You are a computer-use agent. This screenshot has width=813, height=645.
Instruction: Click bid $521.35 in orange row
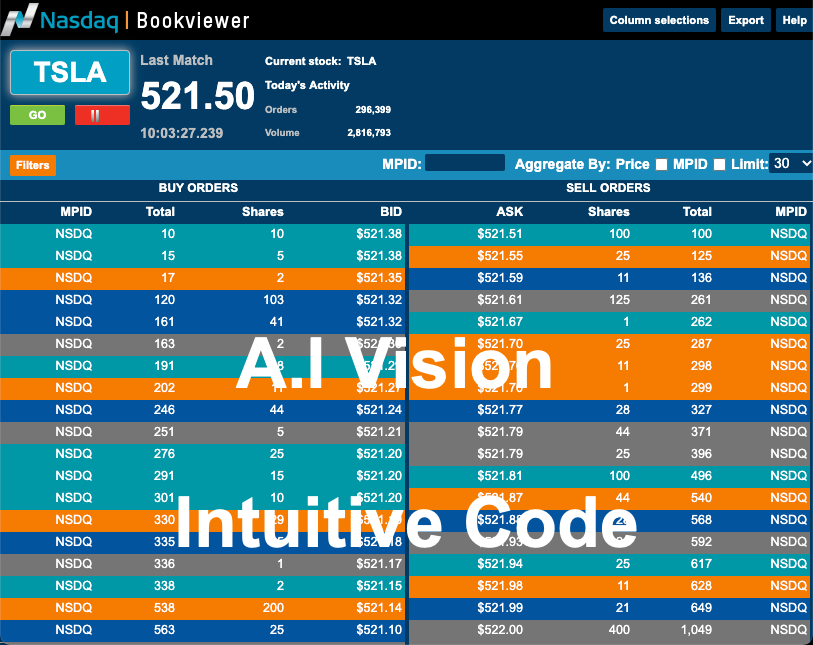point(379,278)
